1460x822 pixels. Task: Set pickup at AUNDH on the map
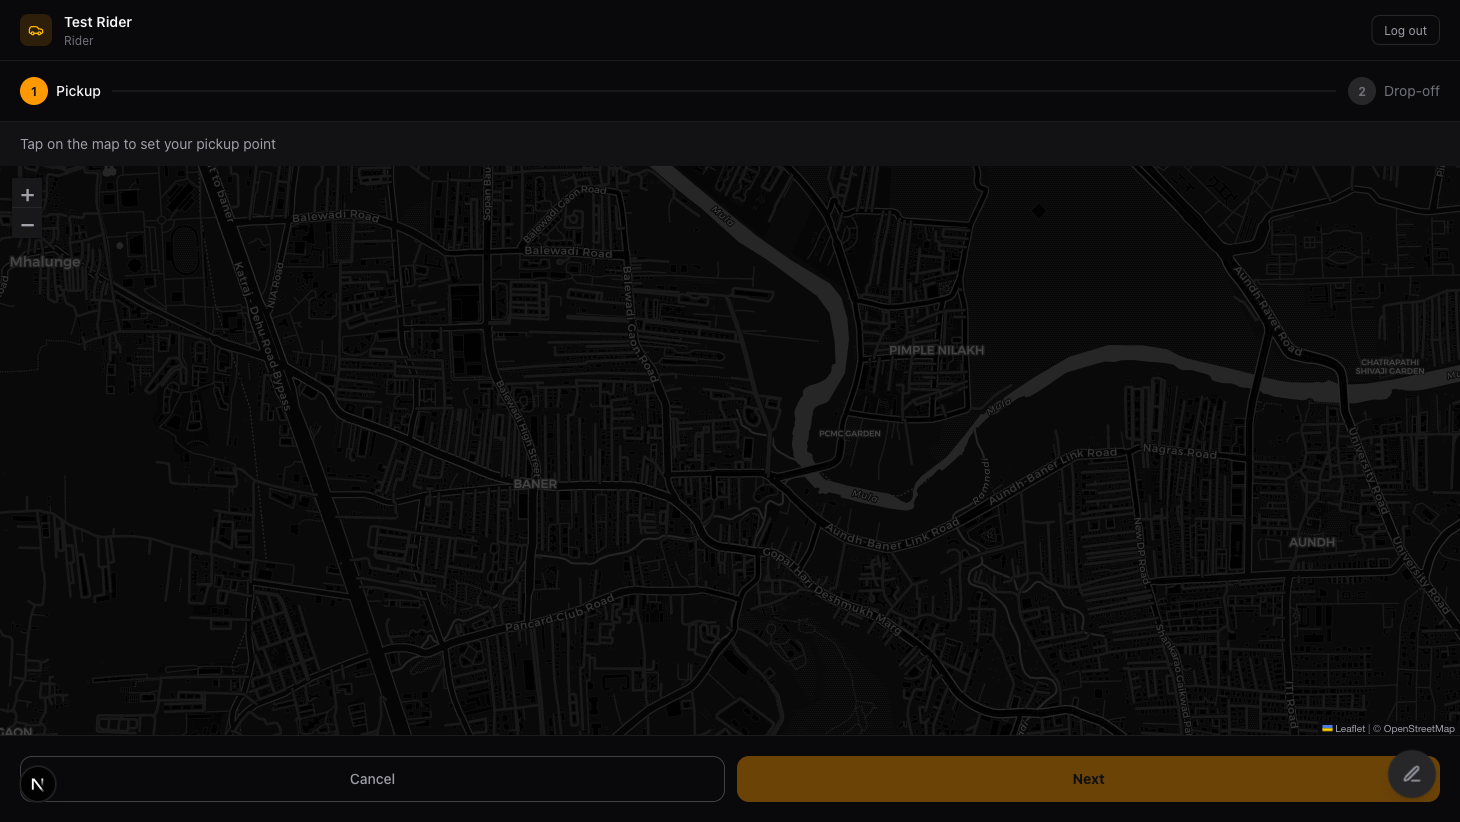1311,542
